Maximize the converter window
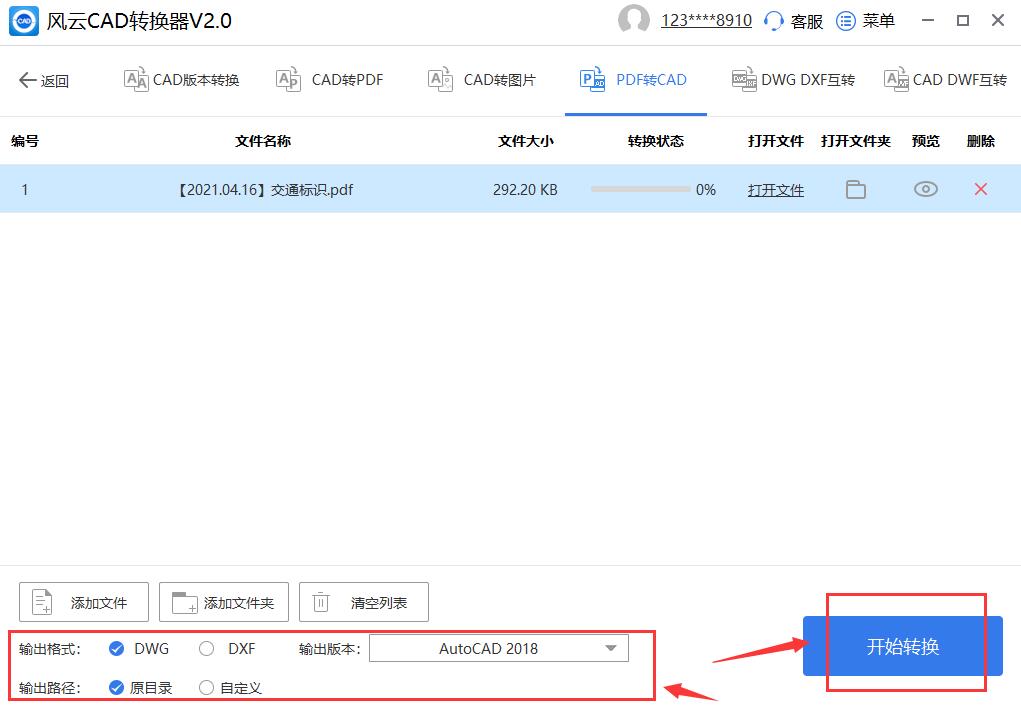The image size is (1021, 715). [x=963, y=21]
